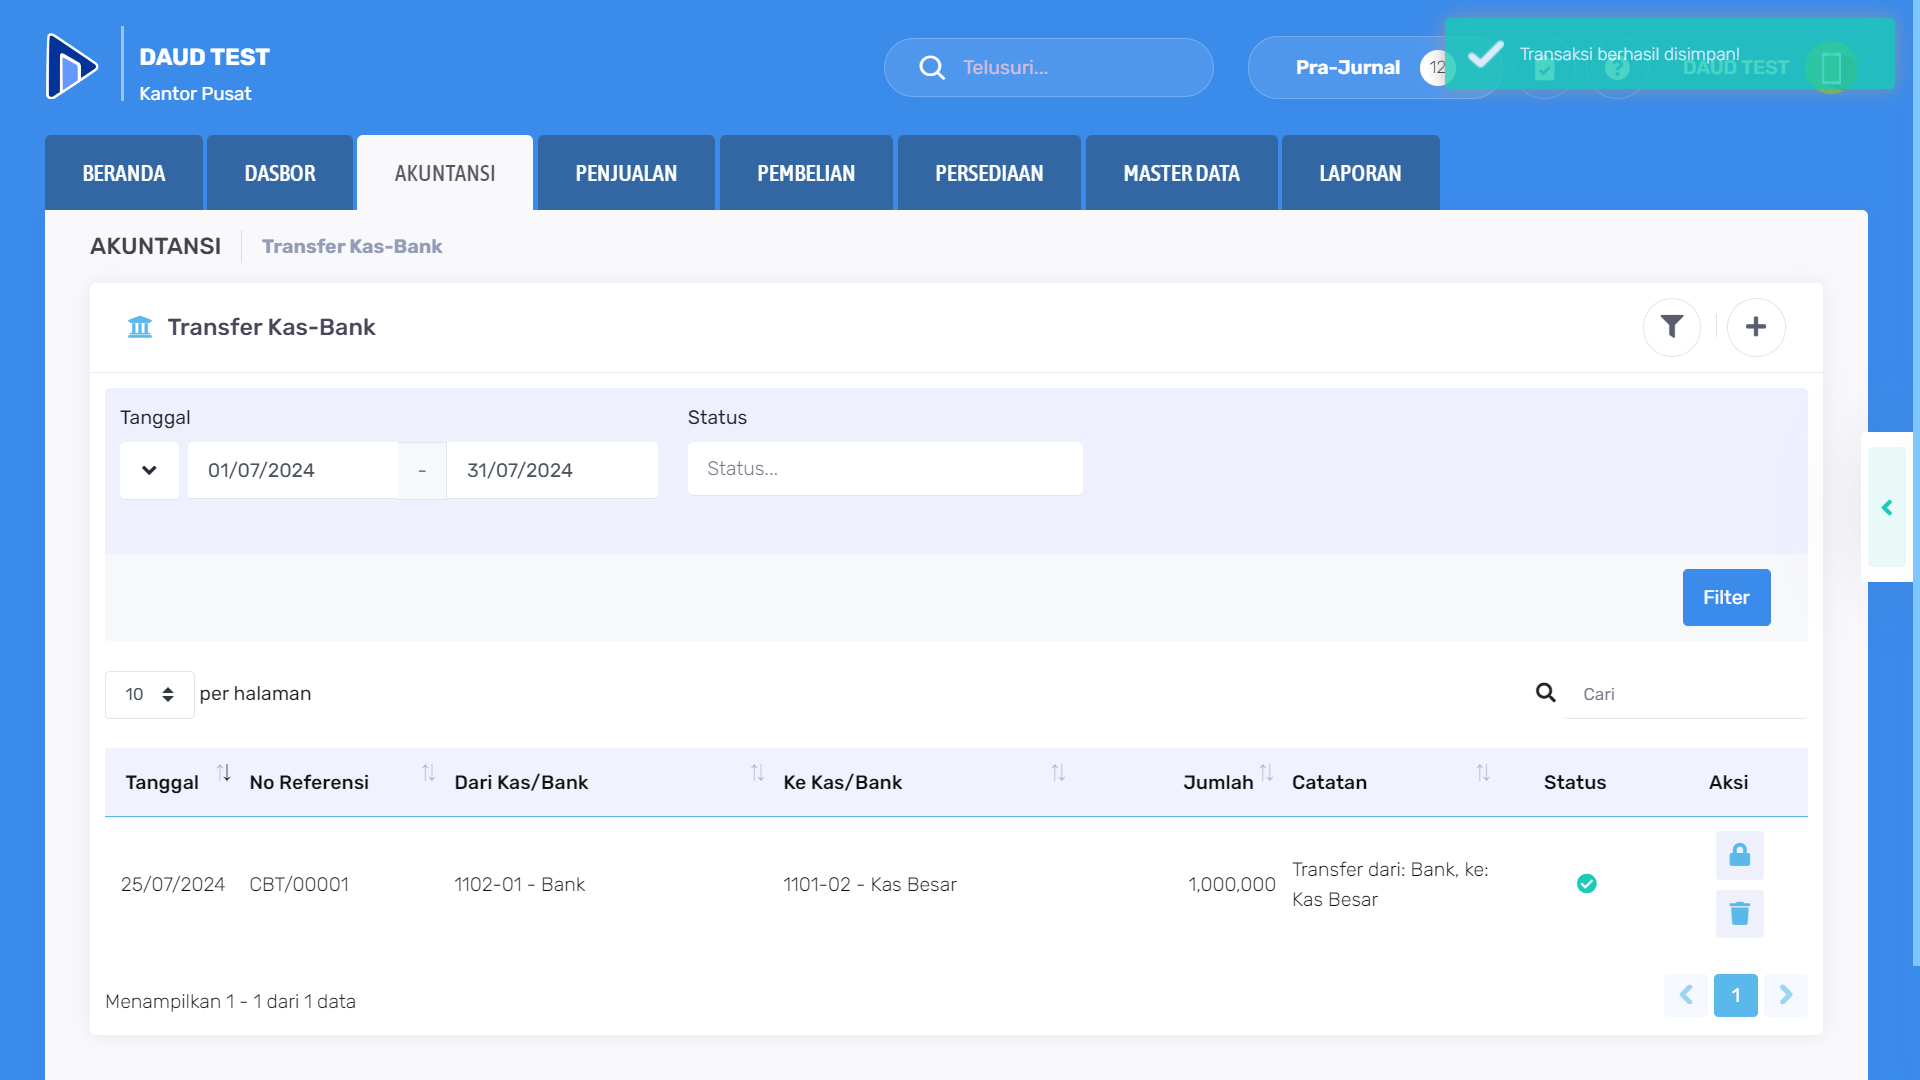Expand the side panel chevron

(x=1887, y=508)
